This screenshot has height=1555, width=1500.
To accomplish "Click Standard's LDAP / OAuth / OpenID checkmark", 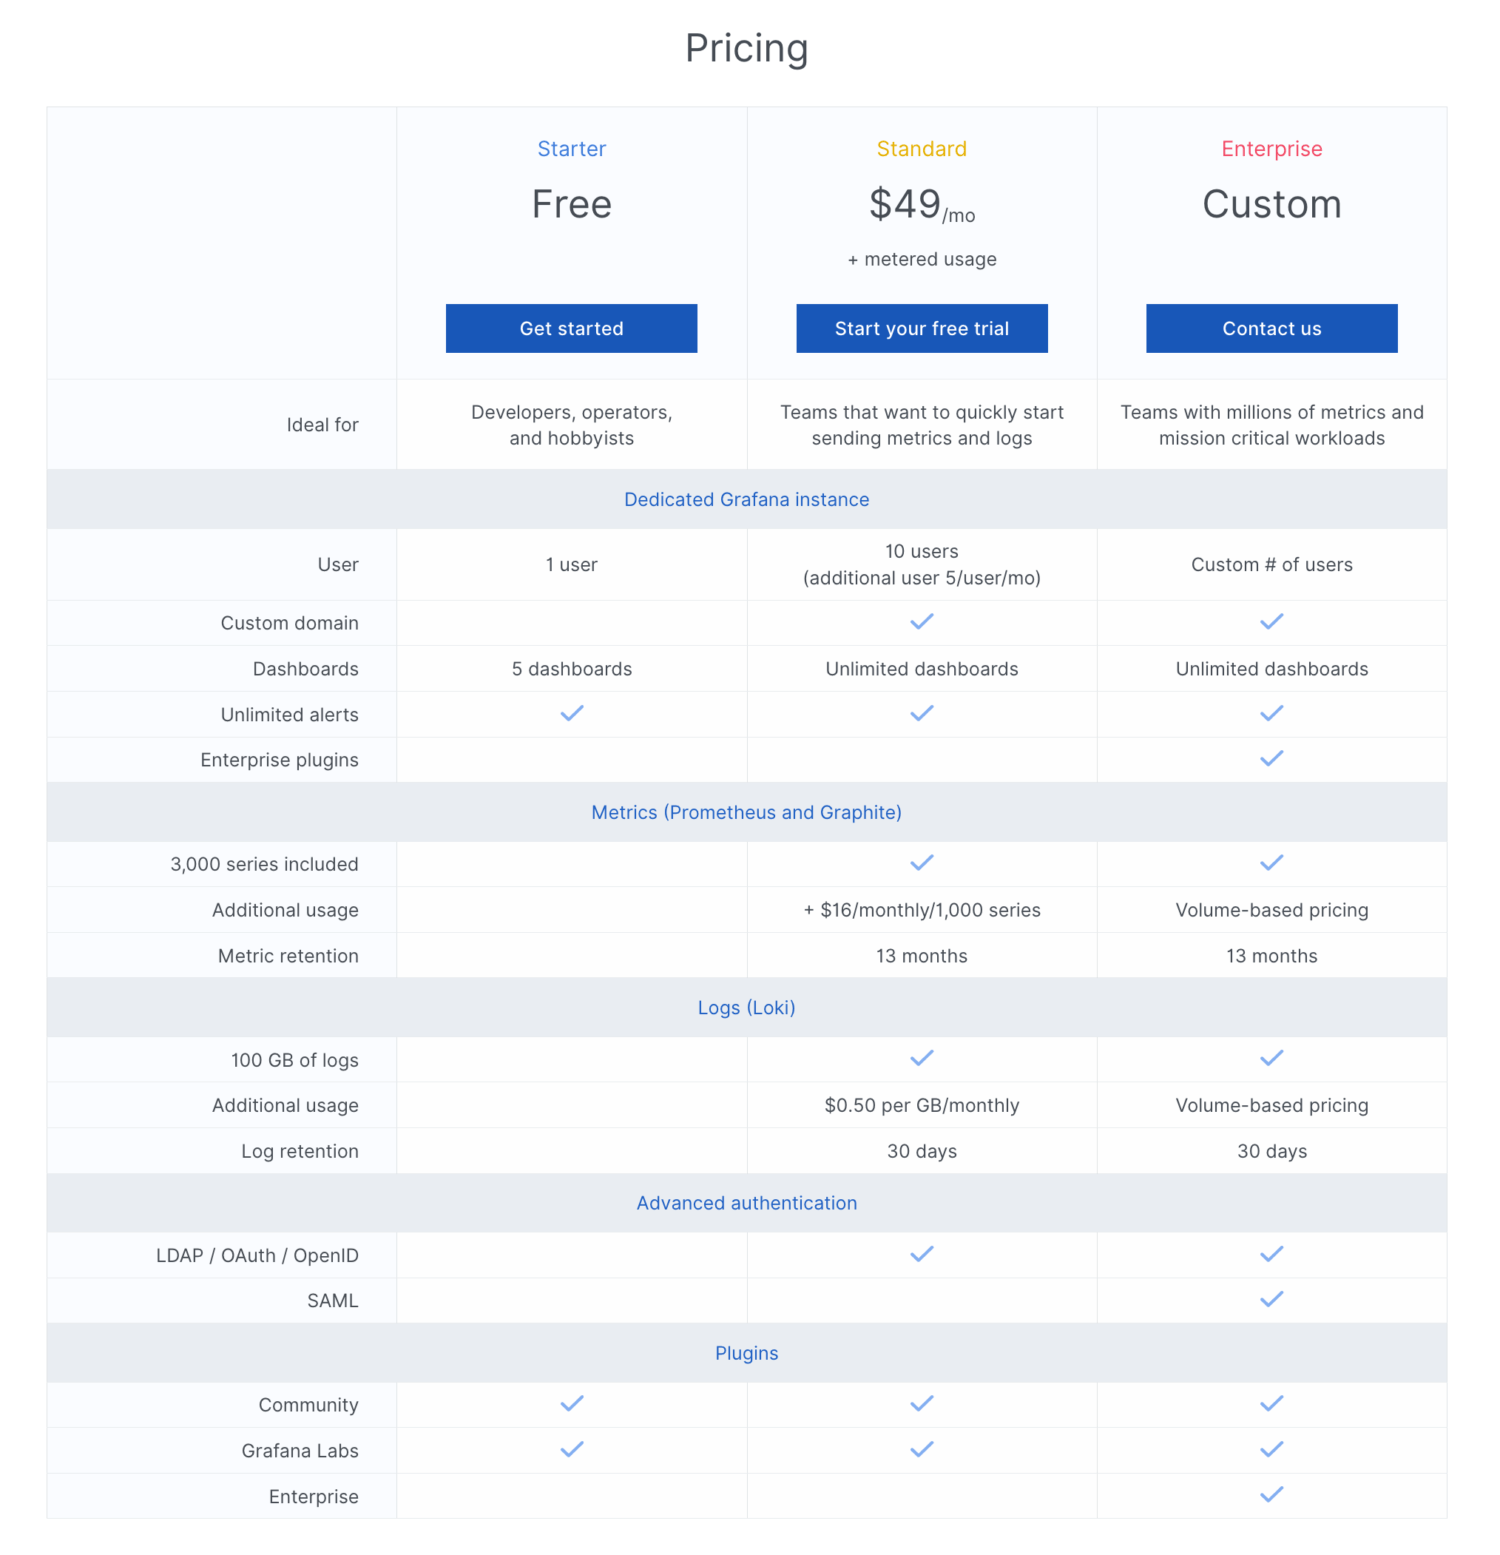I will (922, 1254).
